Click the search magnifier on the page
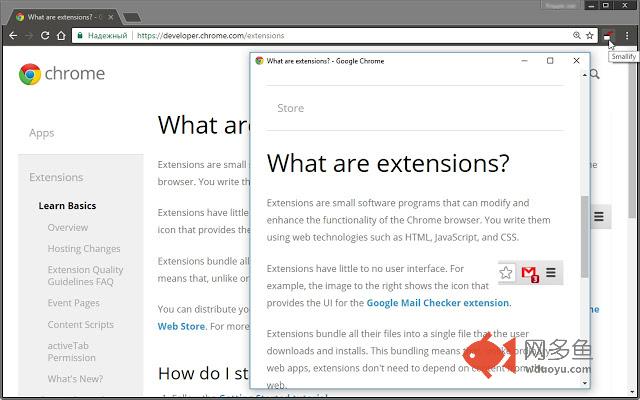This screenshot has width=640, height=400. pyautogui.click(x=595, y=74)
